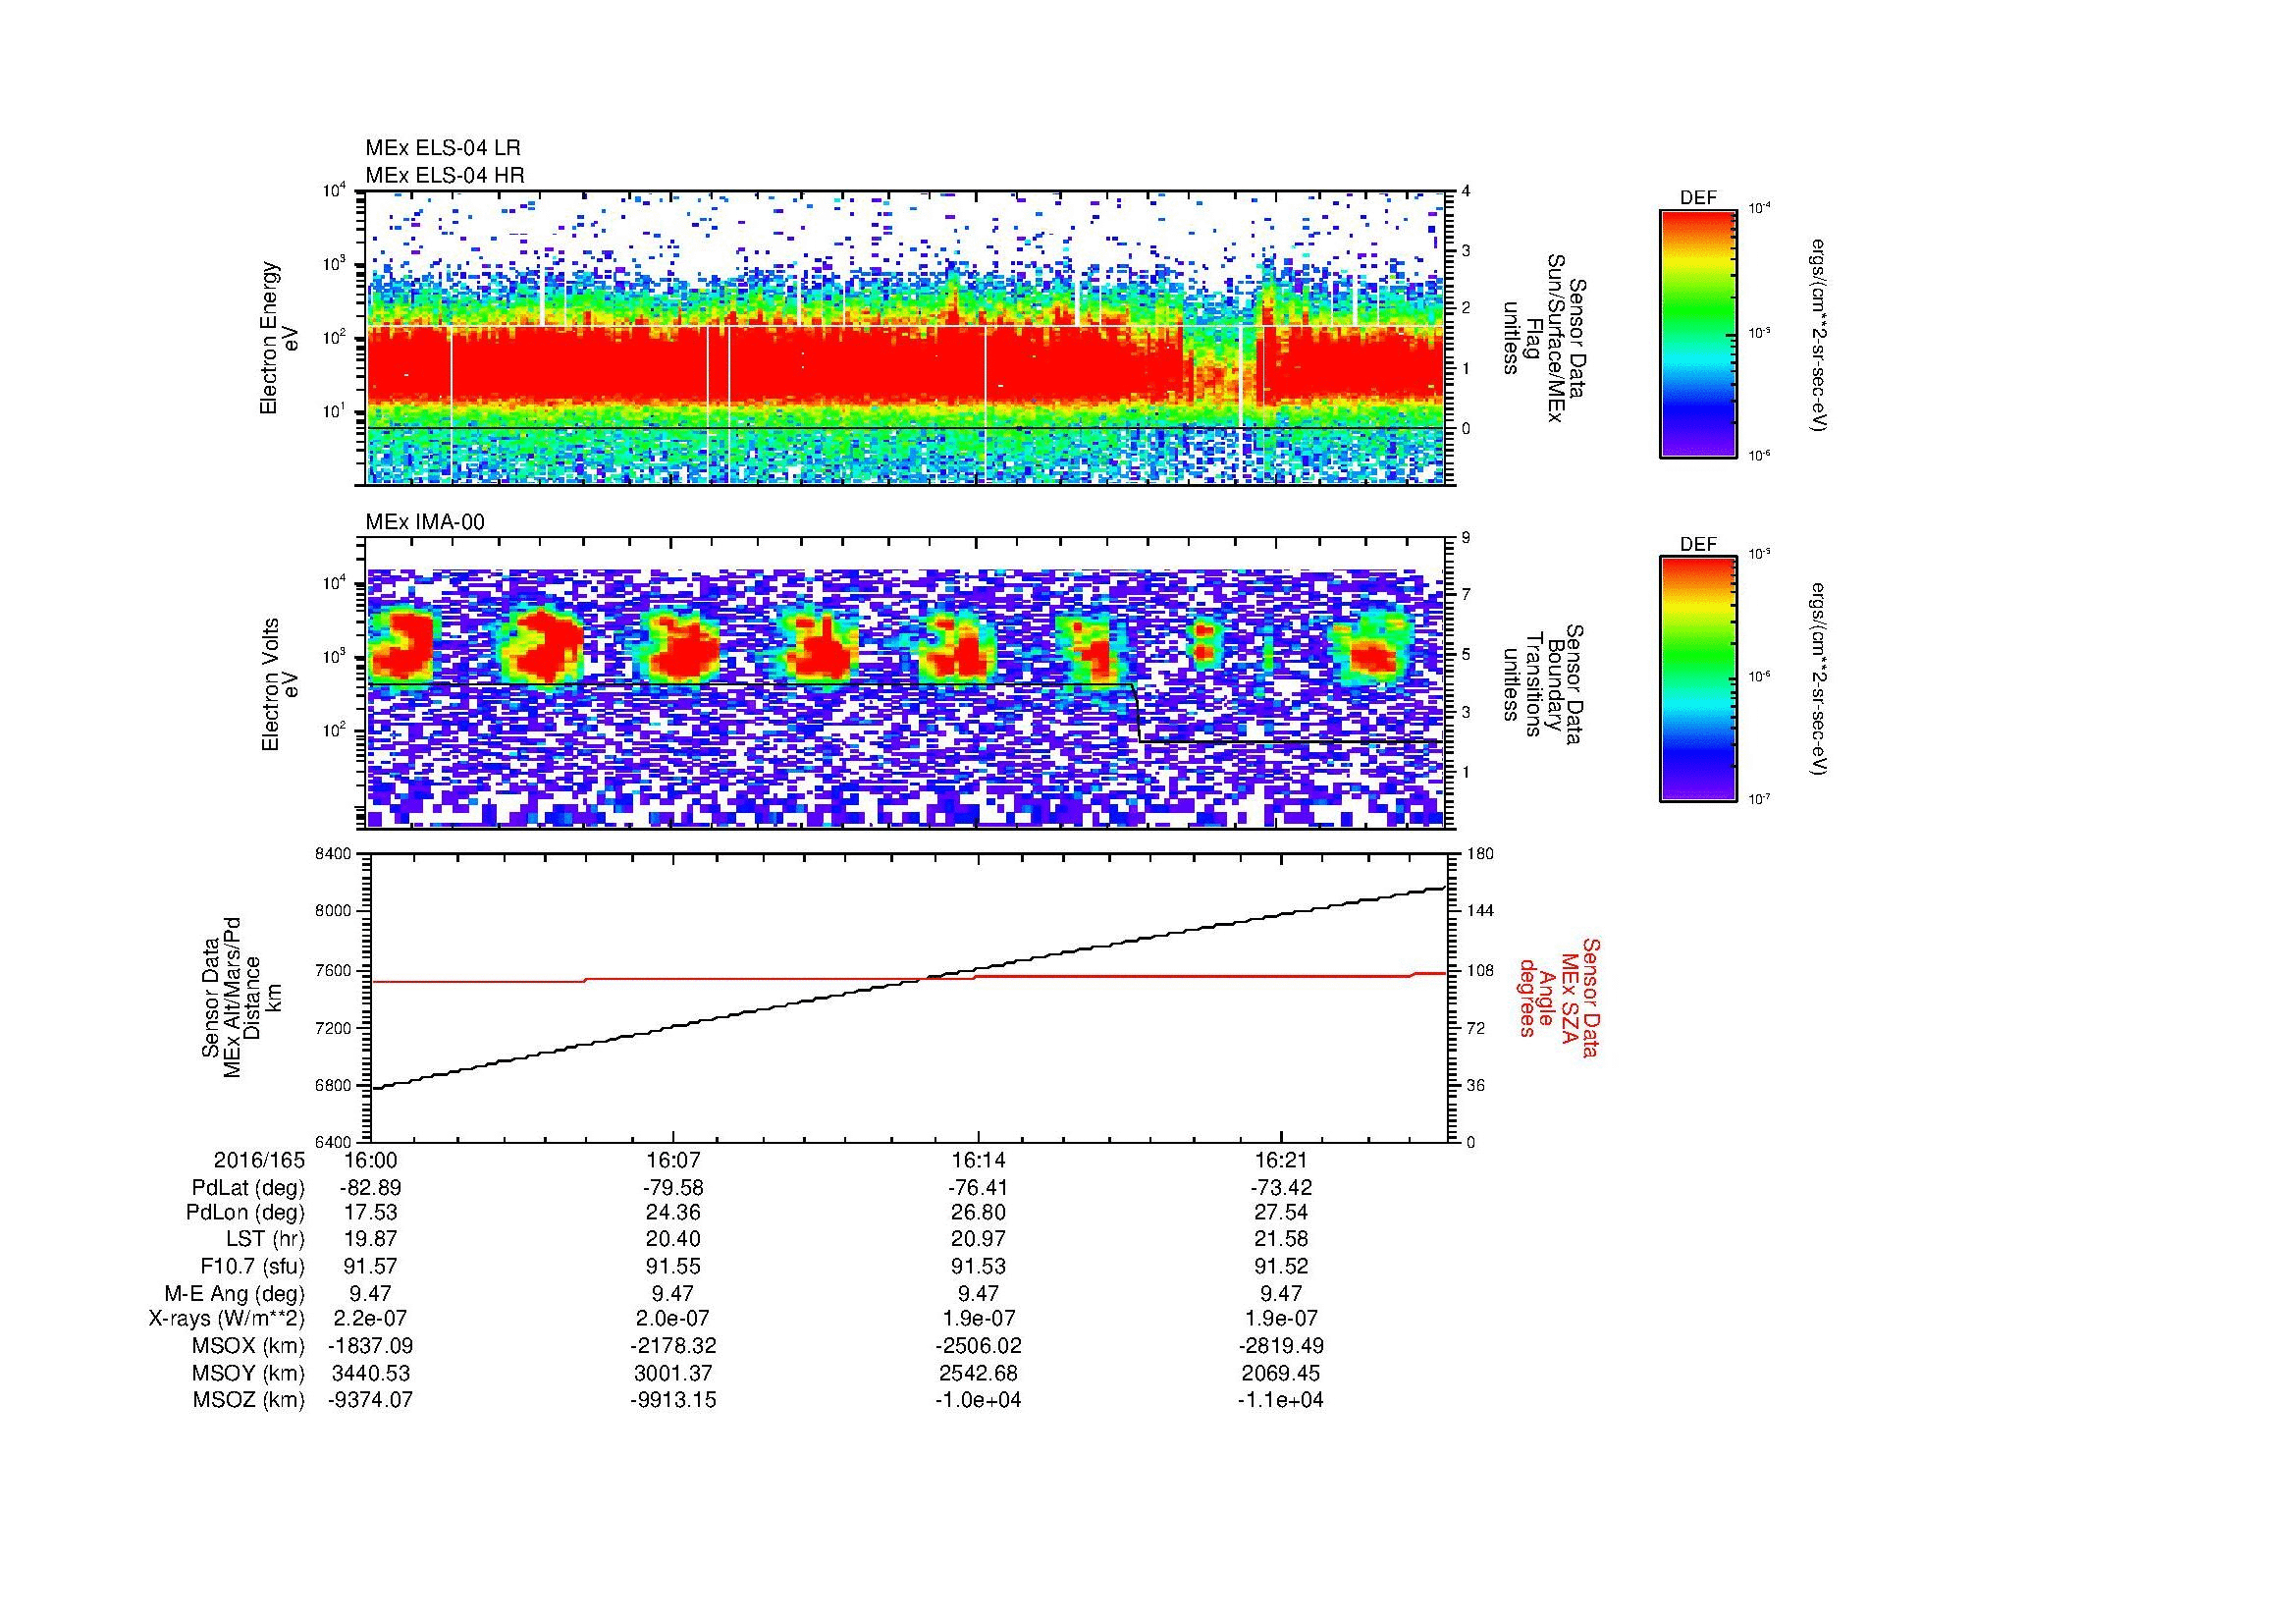The height and width of the screenshot is (1623, 2296).
Task: Click the PdLat value -73.42
Action: pos(1281,1188)
